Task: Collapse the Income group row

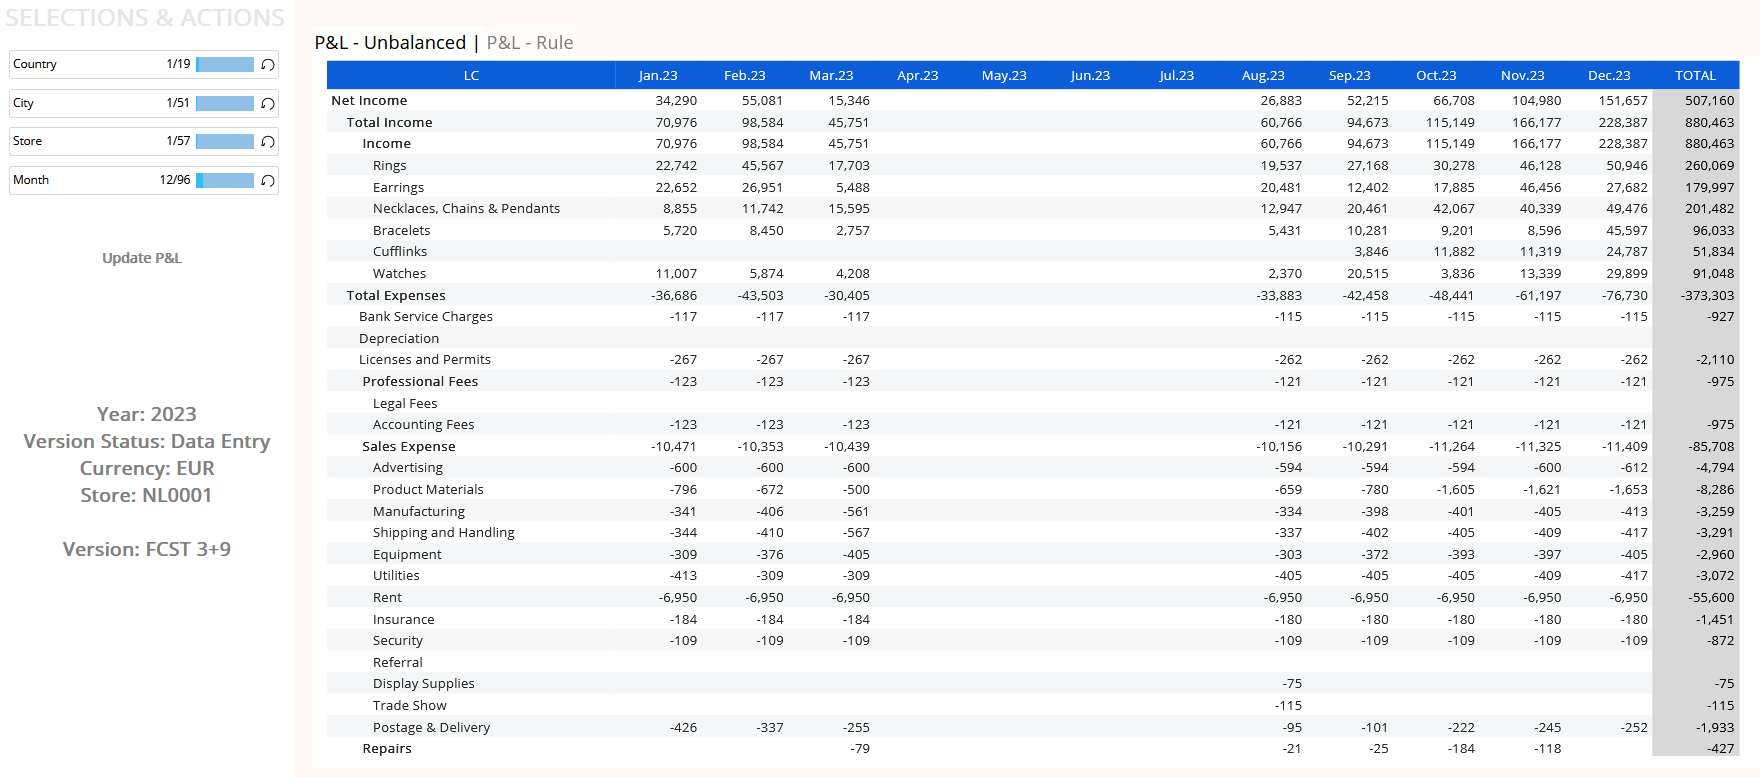Action: pos(386,144)
